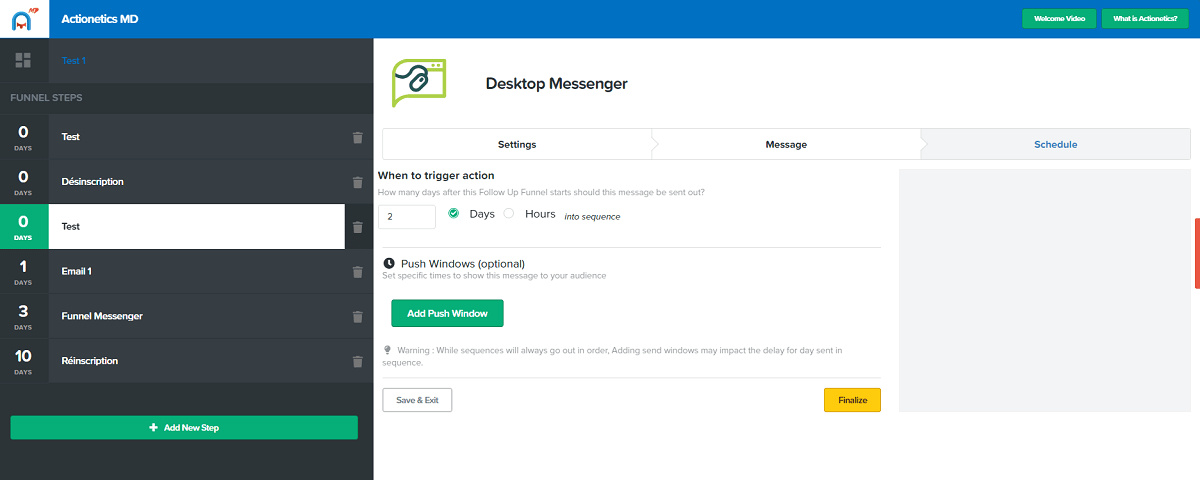Open the Welcome Video button
Viewport: 1200px width, 480px height.
[x=1059, y=19]
